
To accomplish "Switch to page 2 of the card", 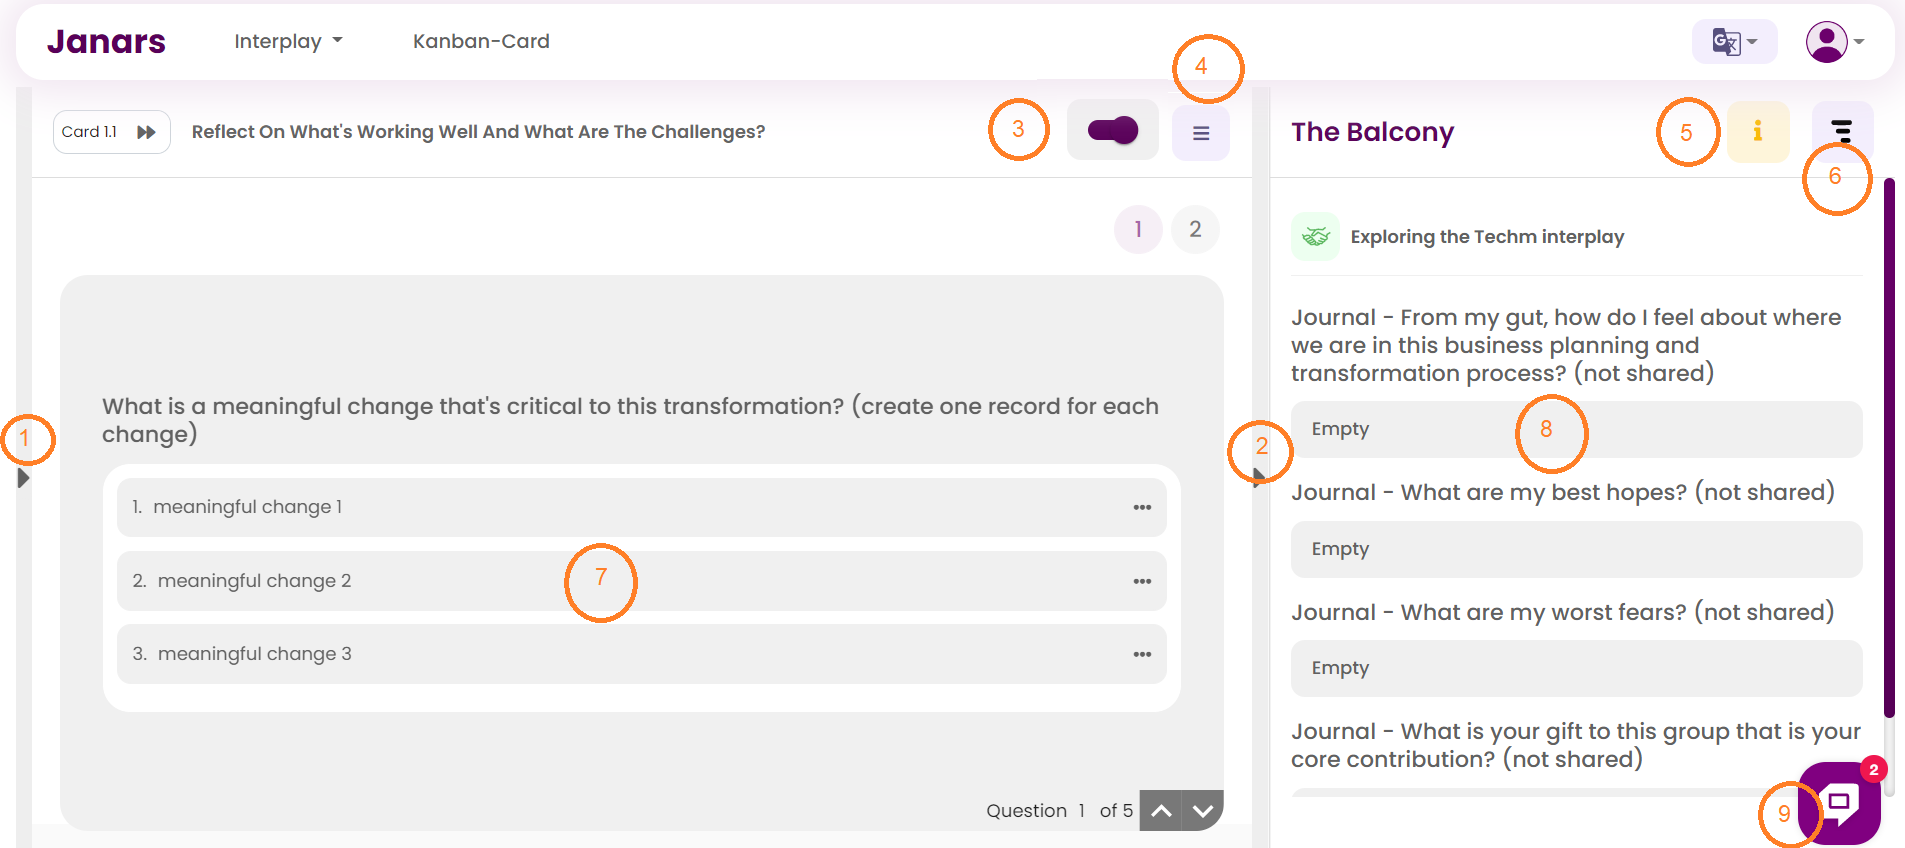I will [1195, 229].
